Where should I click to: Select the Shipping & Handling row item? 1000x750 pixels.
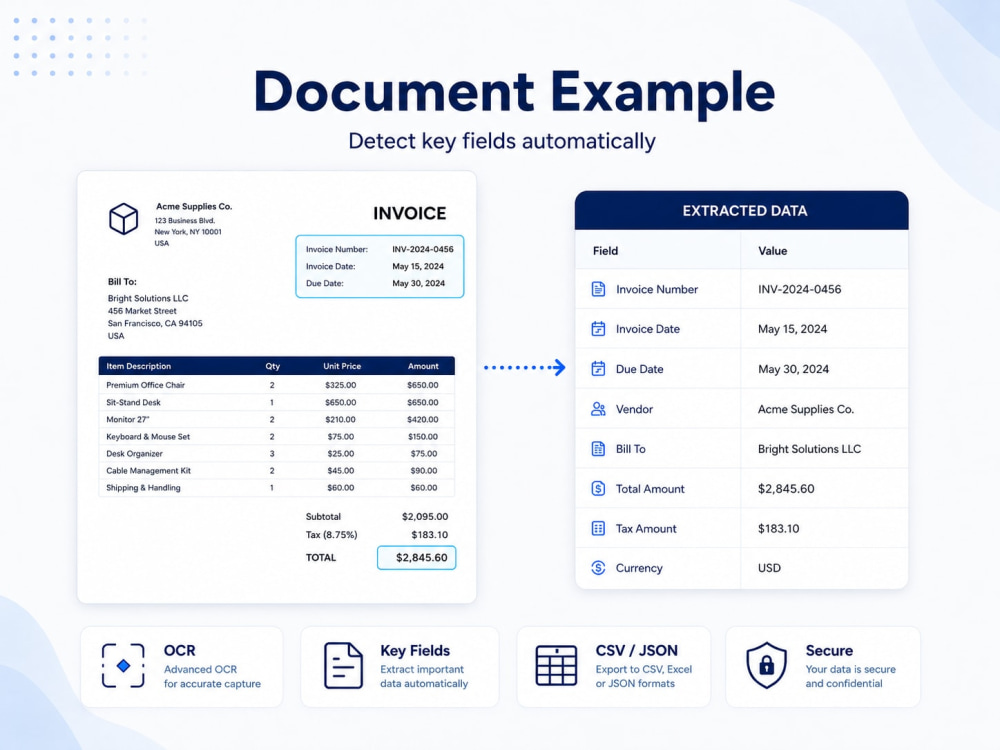143,488
